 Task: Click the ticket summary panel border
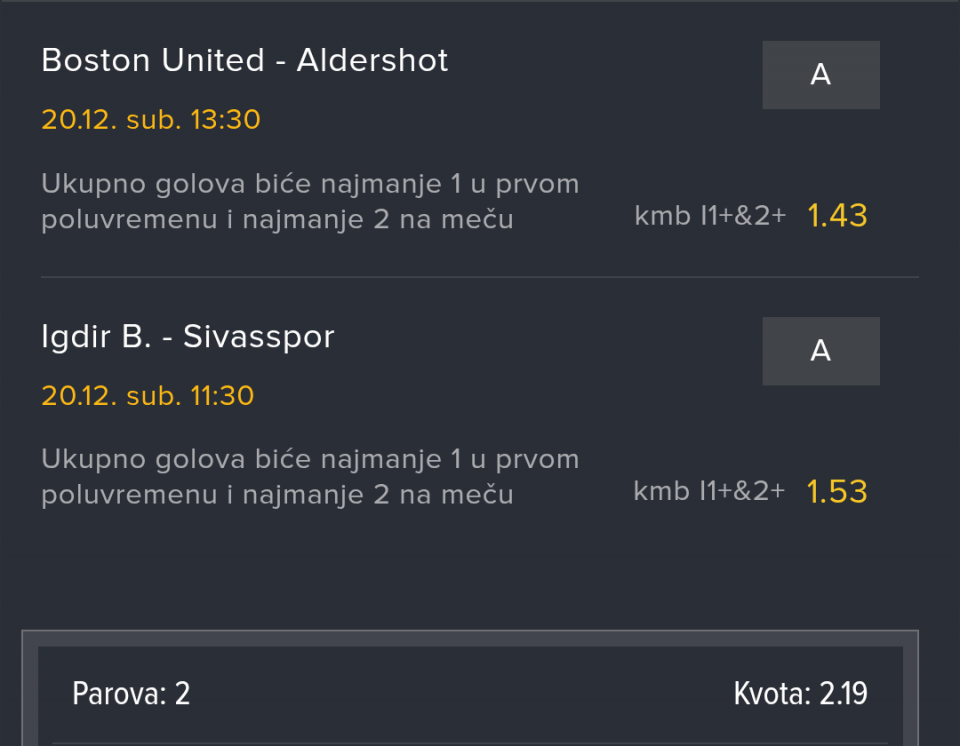[x=470, y=632]
